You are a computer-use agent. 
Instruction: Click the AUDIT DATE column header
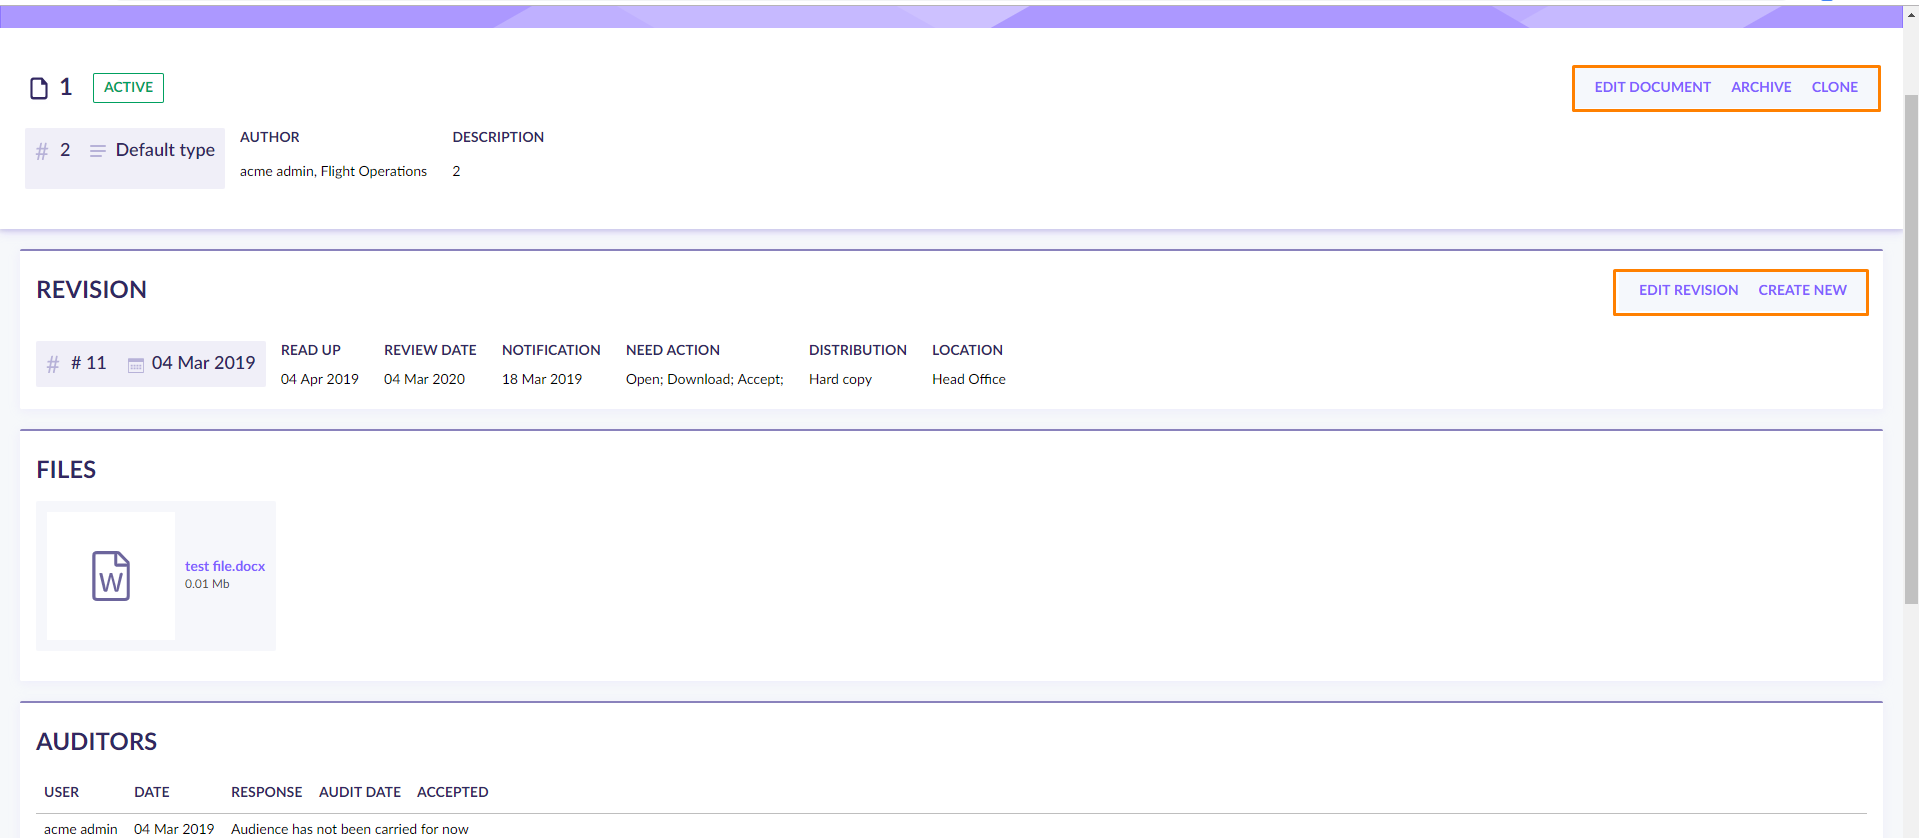coord(360,792)
